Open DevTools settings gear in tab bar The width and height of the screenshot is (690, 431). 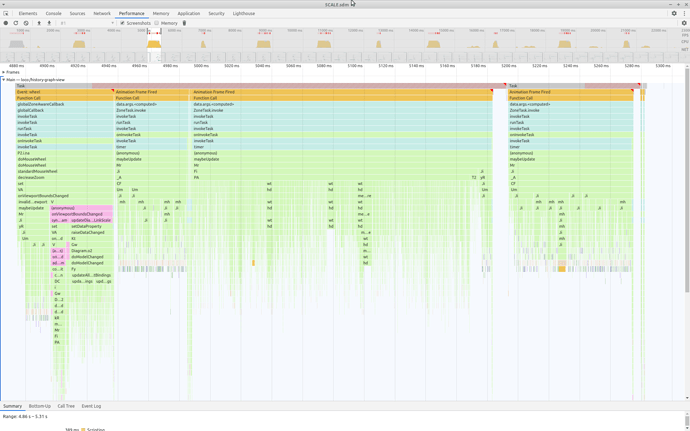click(674, 14)
